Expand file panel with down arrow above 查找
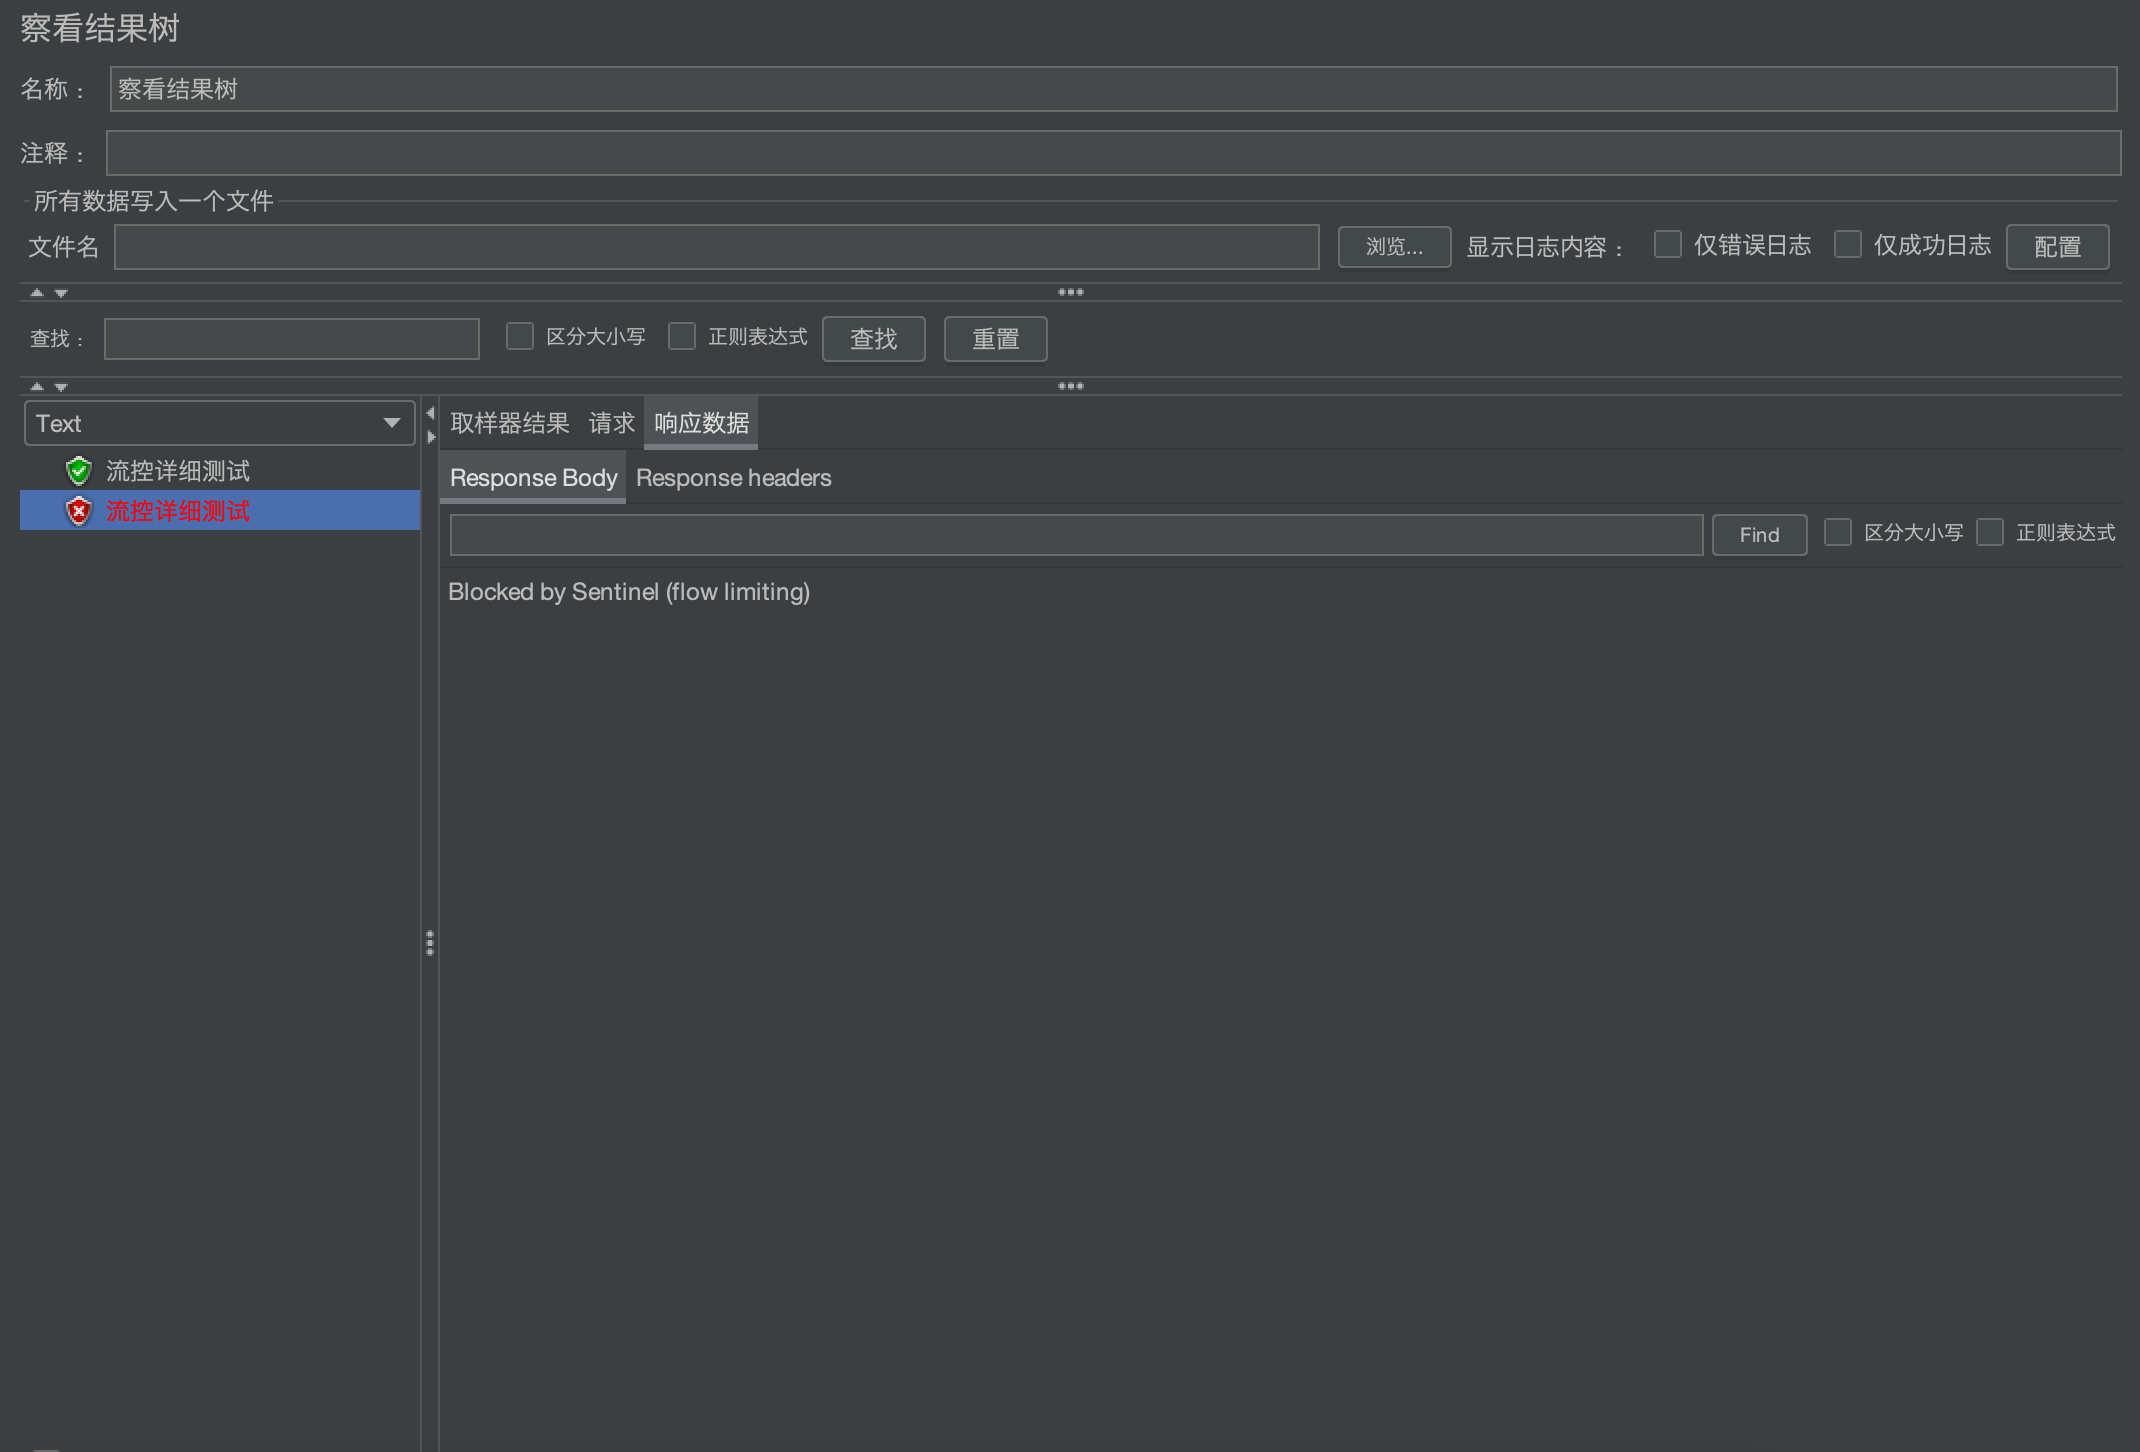This screenshot has width=2140, height=1452. [61, 293]
